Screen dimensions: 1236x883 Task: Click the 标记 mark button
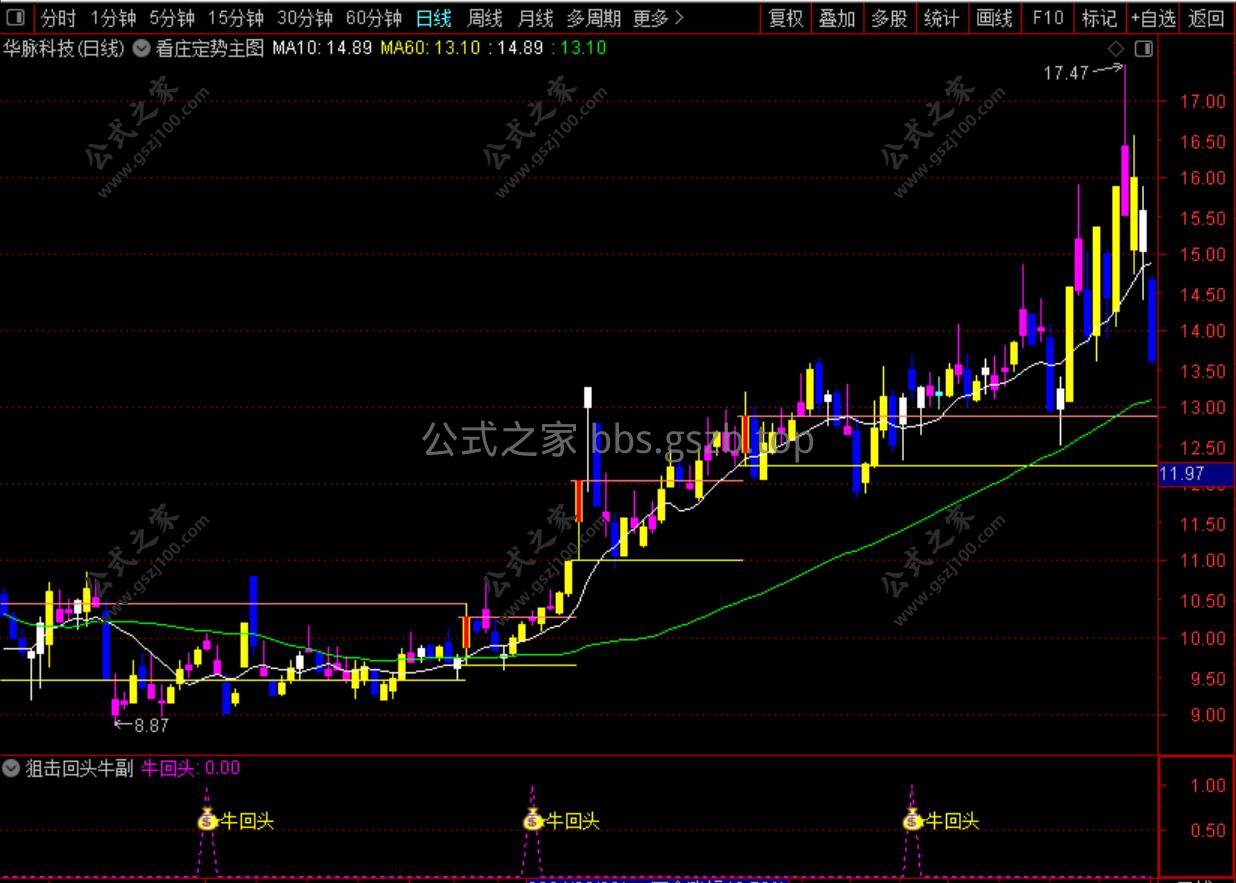pos(1099,18)
